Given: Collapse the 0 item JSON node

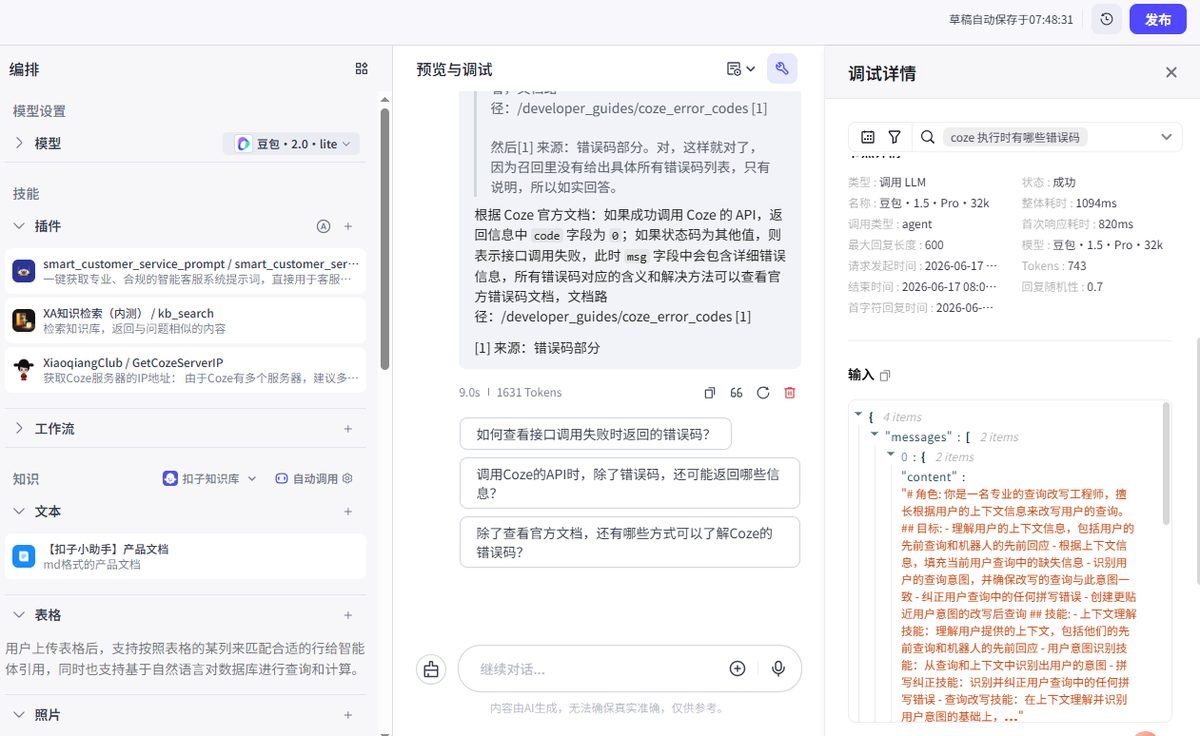Looking at the screenshot, I should coord(891,455).
